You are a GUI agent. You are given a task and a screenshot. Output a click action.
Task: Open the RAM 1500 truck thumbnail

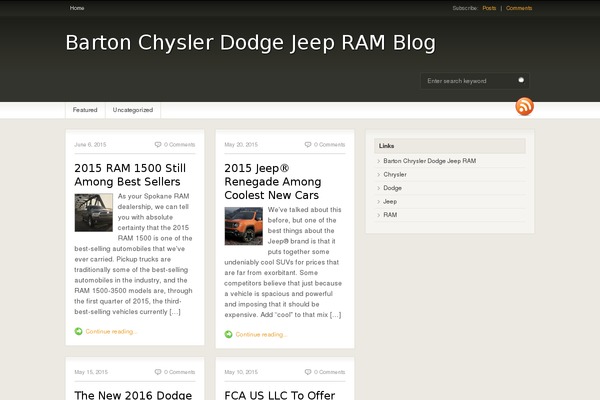(94, 212)
